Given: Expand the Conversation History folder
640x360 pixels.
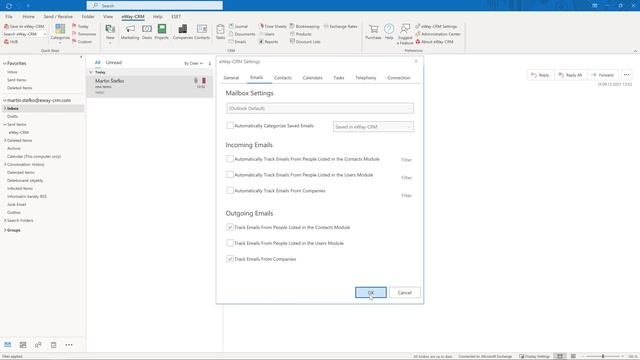Looking at the screenshot, I should pyautogui.click(x=5, y=164).
